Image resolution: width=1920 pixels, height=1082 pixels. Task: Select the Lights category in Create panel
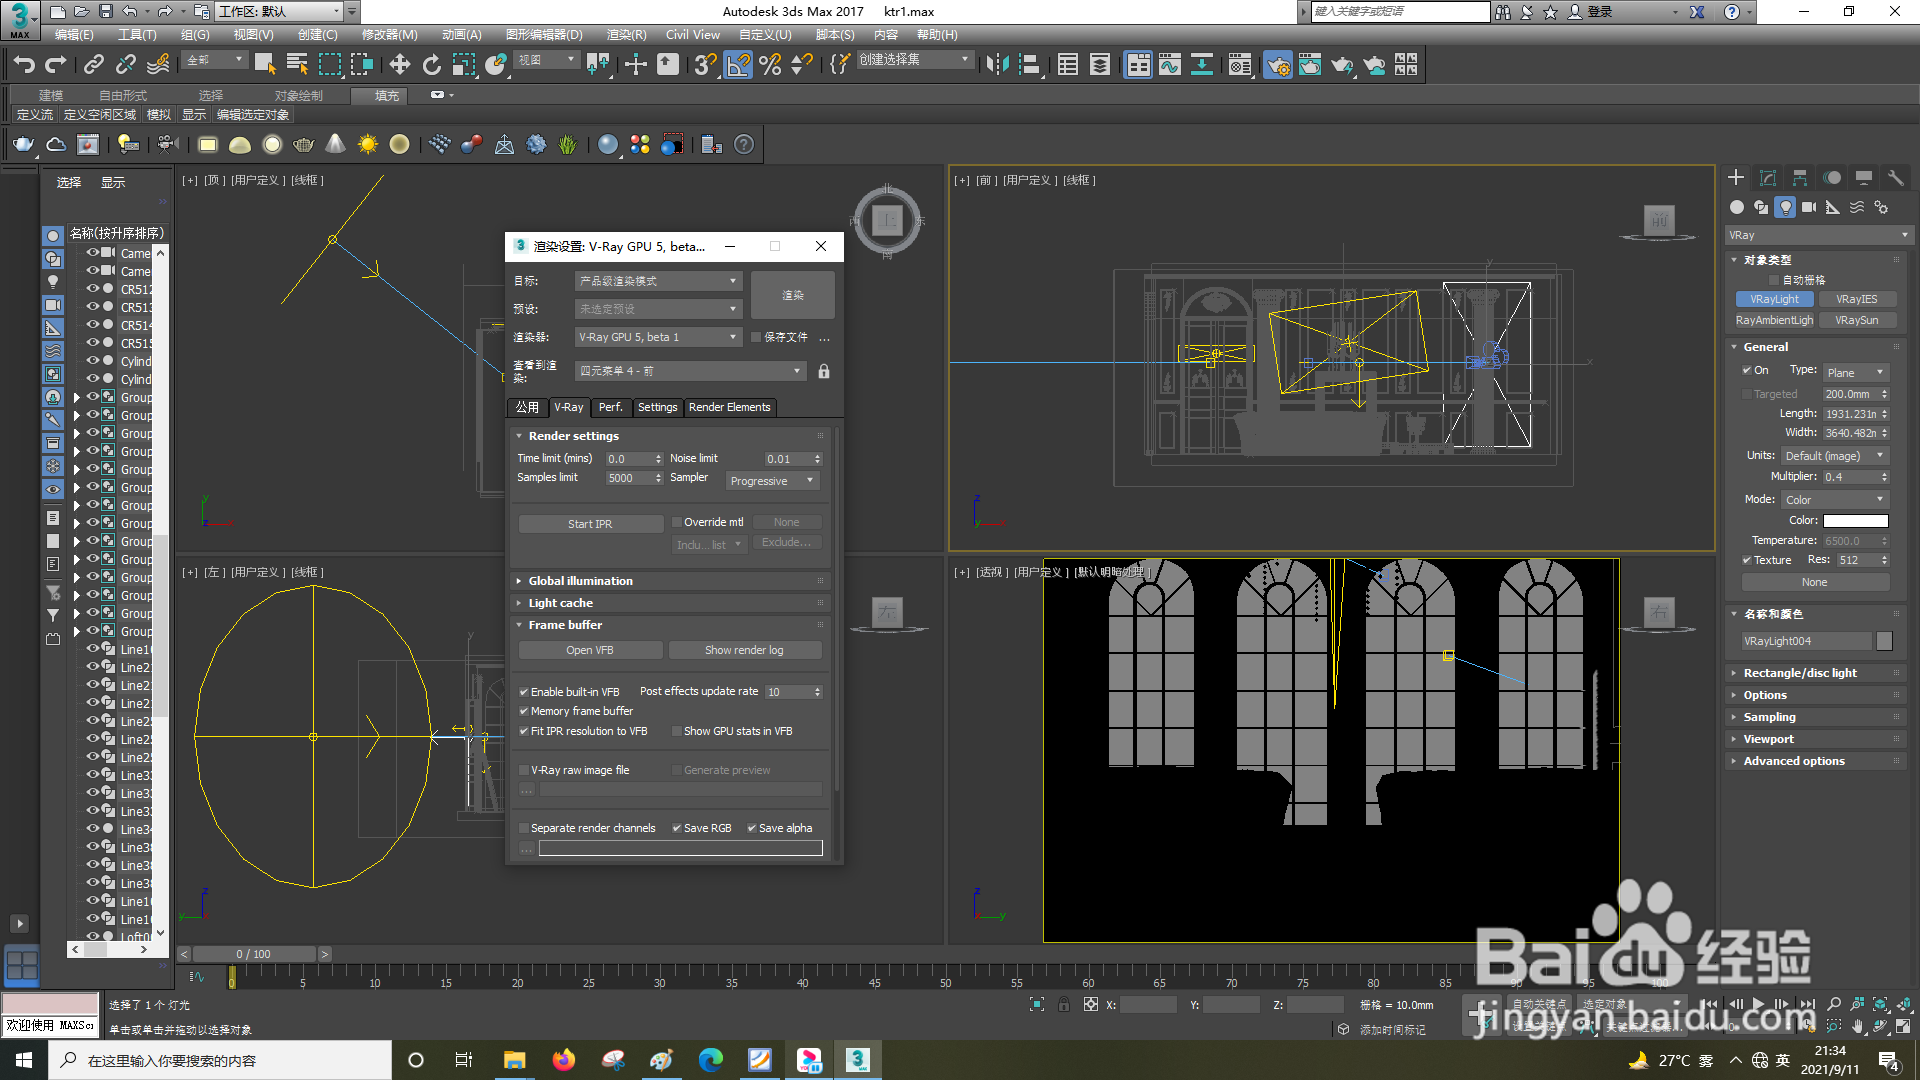coord(1785,207)
